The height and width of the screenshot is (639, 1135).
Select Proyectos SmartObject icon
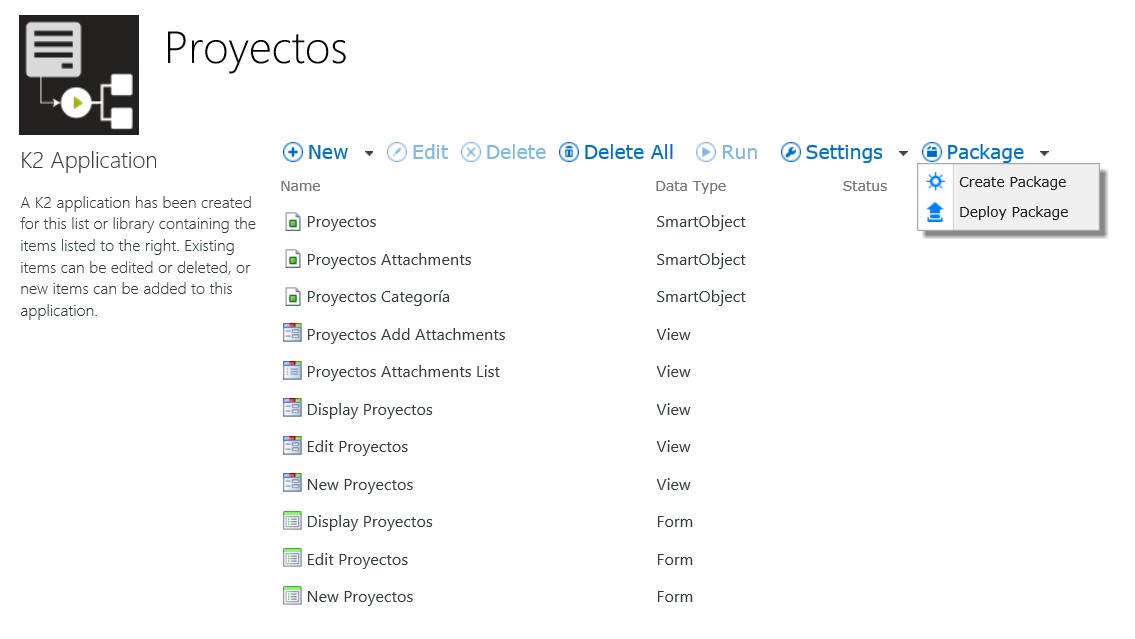point(292,222)
